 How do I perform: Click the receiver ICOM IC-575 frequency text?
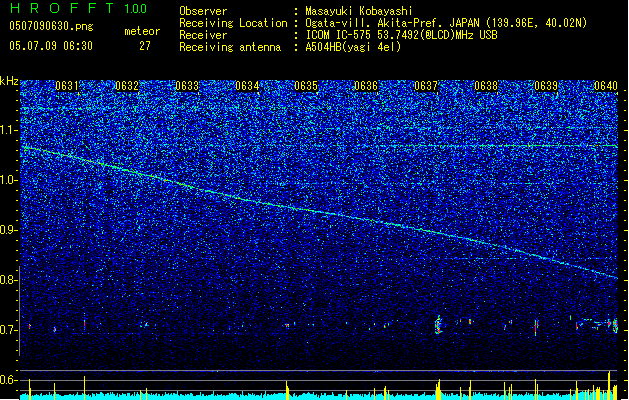click(401, 35)
